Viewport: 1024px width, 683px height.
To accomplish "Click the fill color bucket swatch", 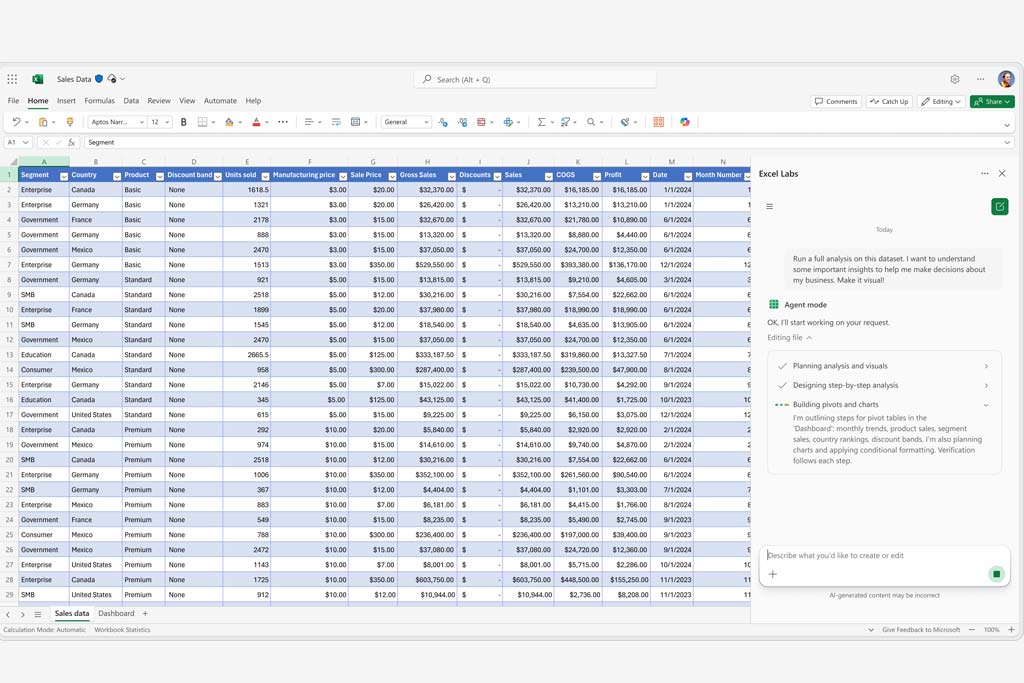I will coord(229,122).
